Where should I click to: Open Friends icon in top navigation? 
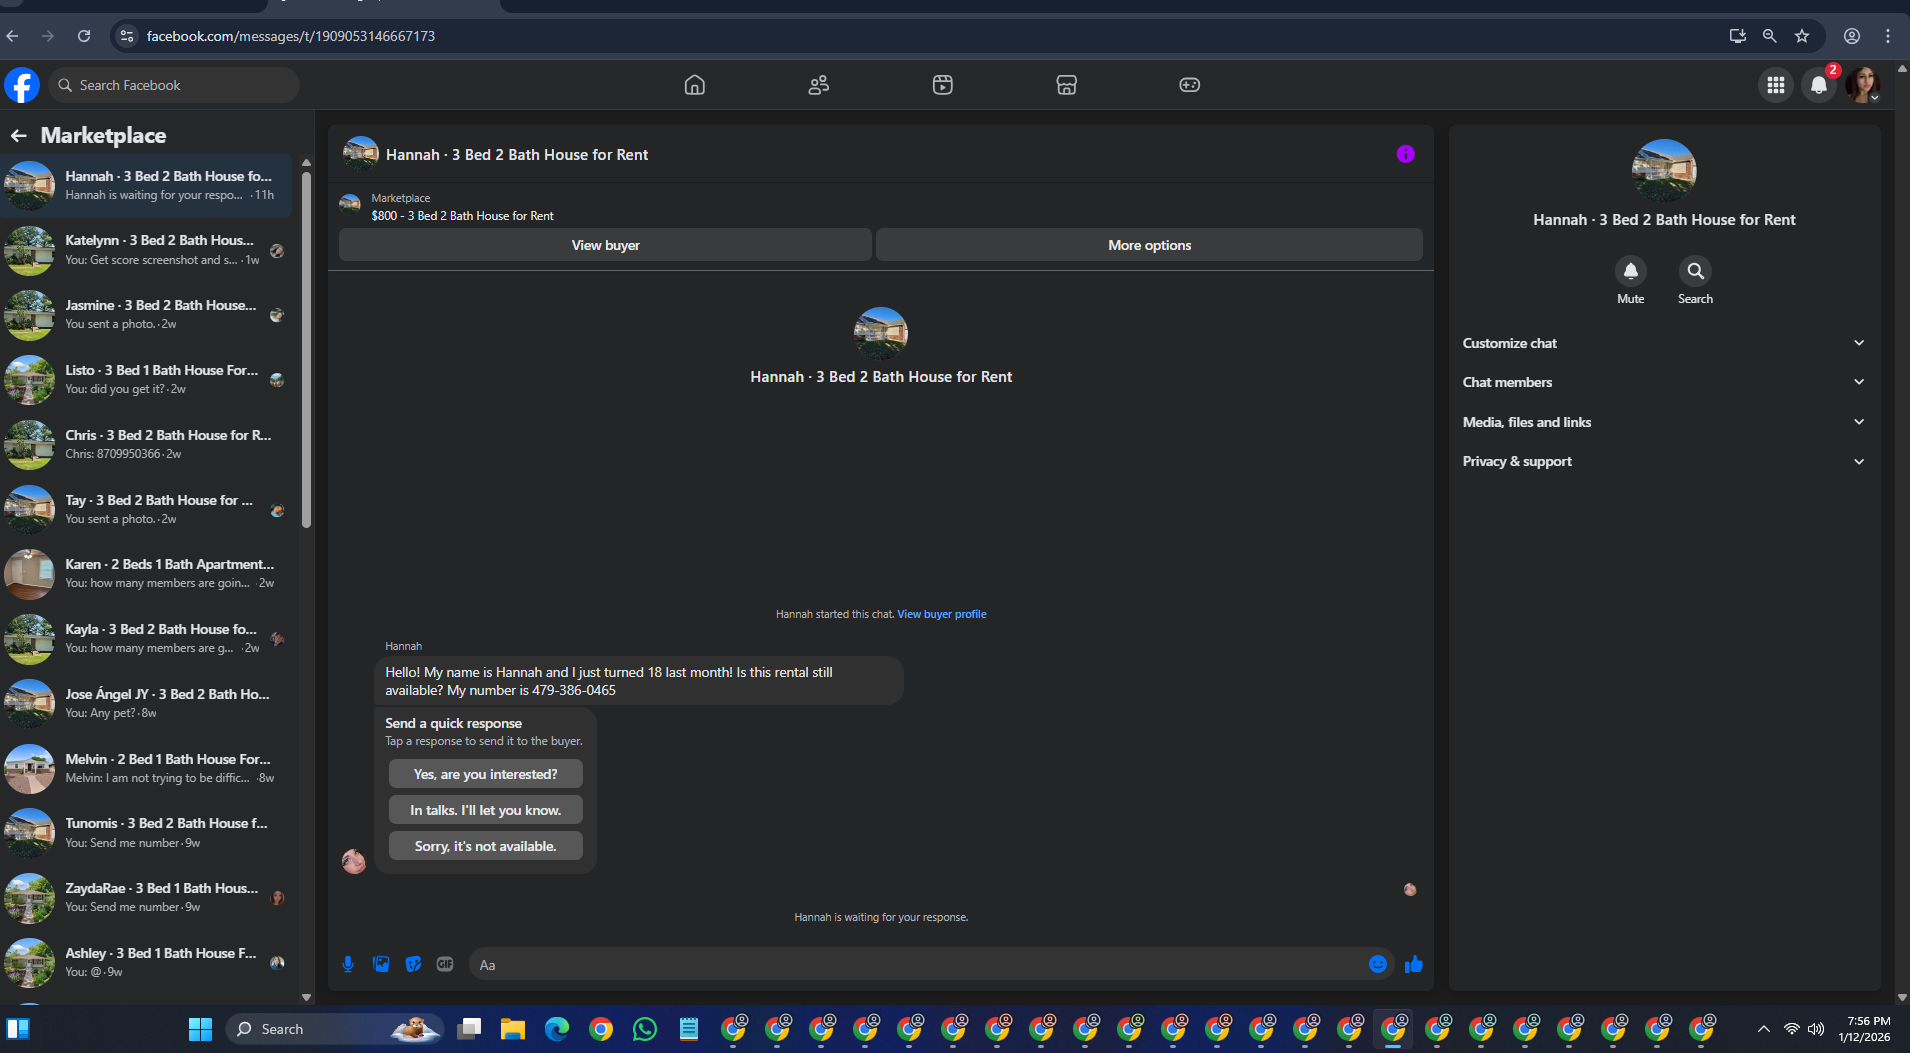coord(818,85)
